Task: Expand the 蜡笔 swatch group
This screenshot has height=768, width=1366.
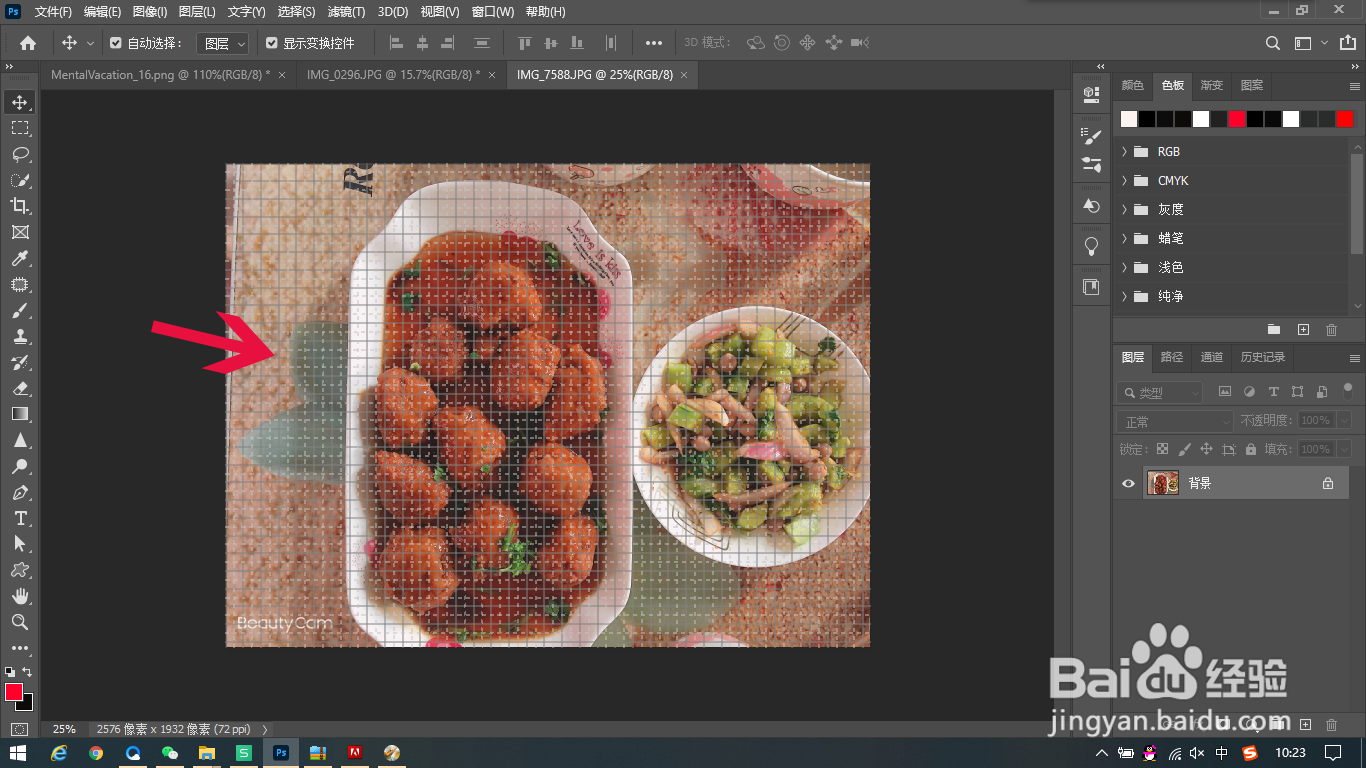Action: click(x=1124, y=239)
